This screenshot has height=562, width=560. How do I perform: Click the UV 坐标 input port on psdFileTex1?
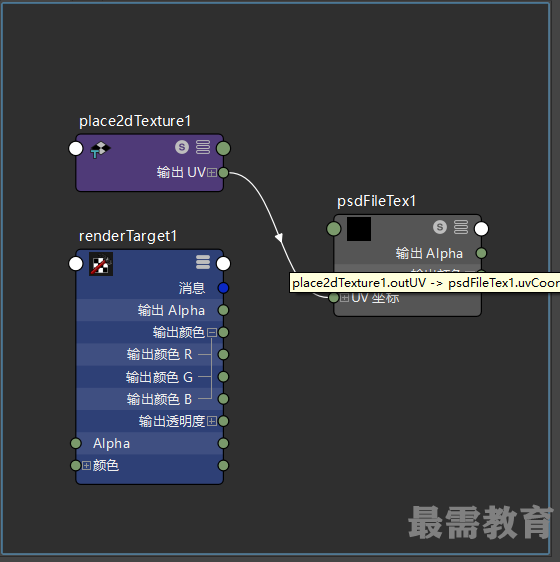[334, 297]
